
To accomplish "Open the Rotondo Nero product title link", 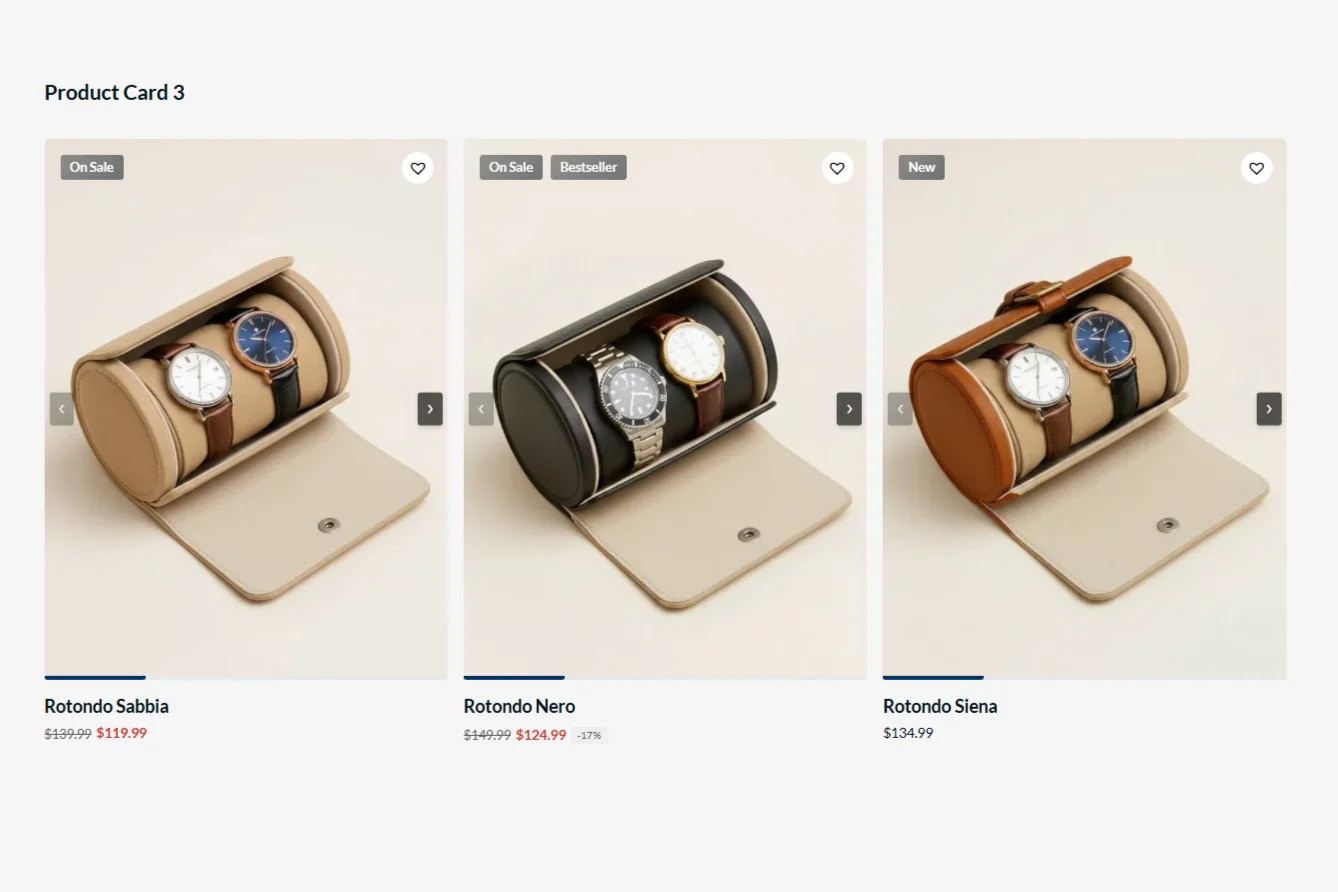I will point(519,706).
